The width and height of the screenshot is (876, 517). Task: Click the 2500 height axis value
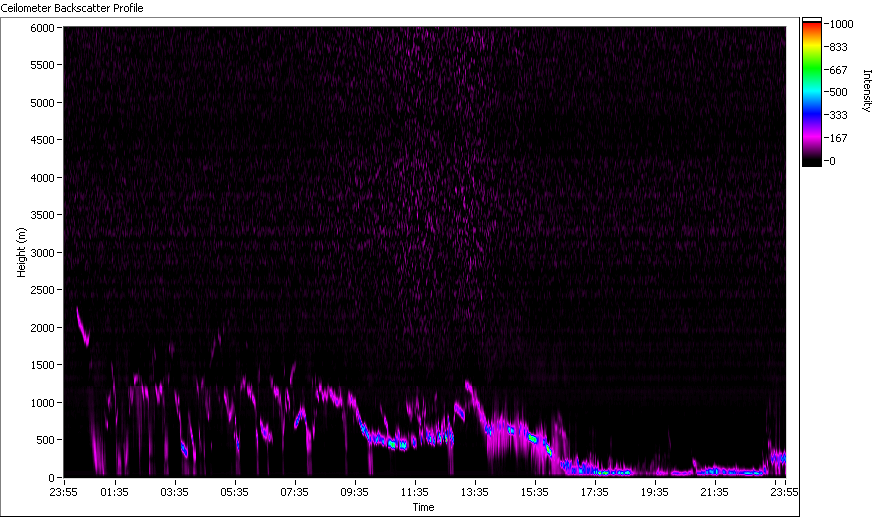point(42,290)
